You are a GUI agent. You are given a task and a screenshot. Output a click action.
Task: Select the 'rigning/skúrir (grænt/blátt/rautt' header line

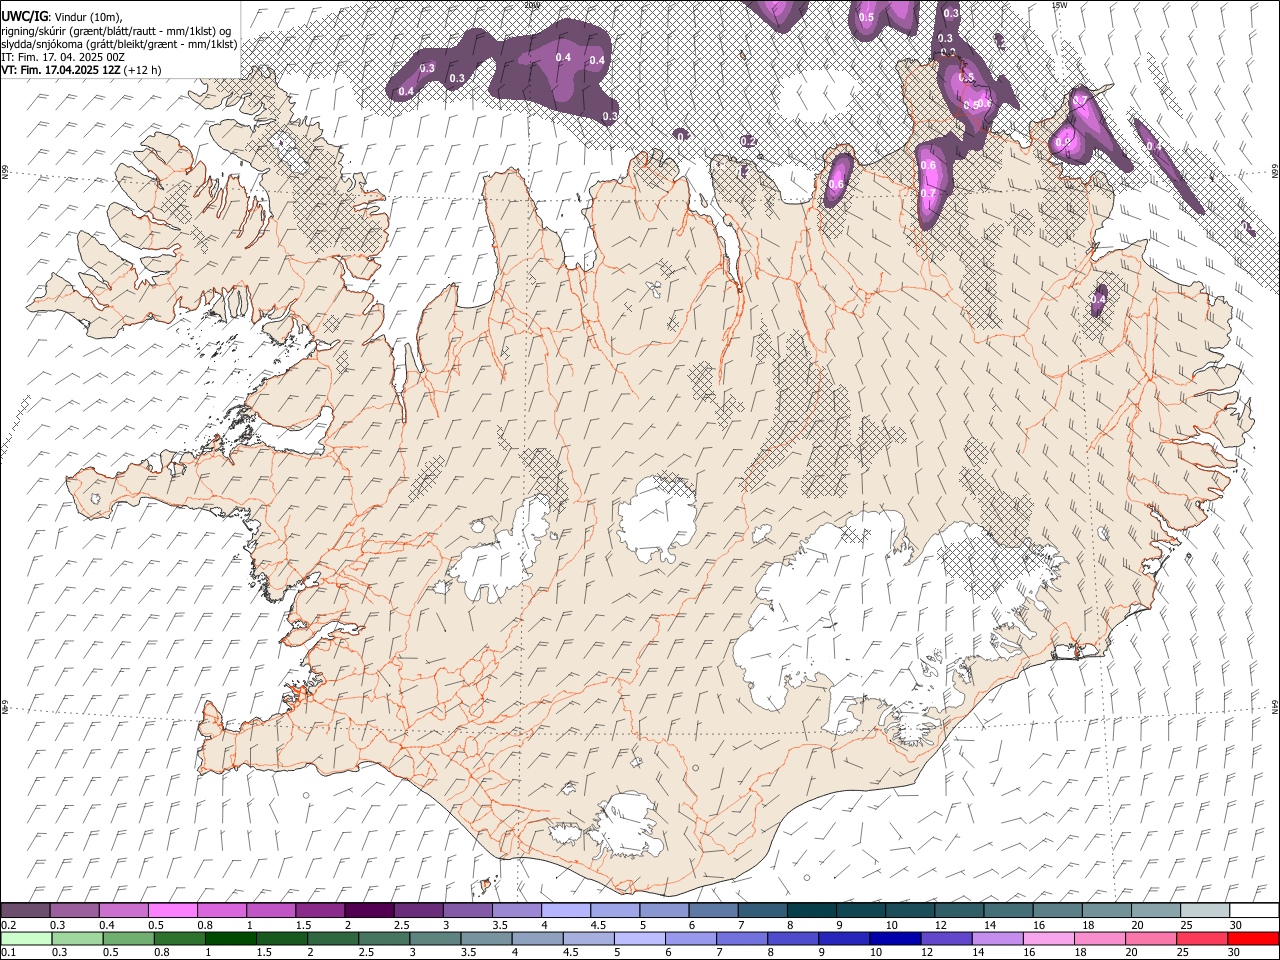pyautogui.click(x=115, y=31)
